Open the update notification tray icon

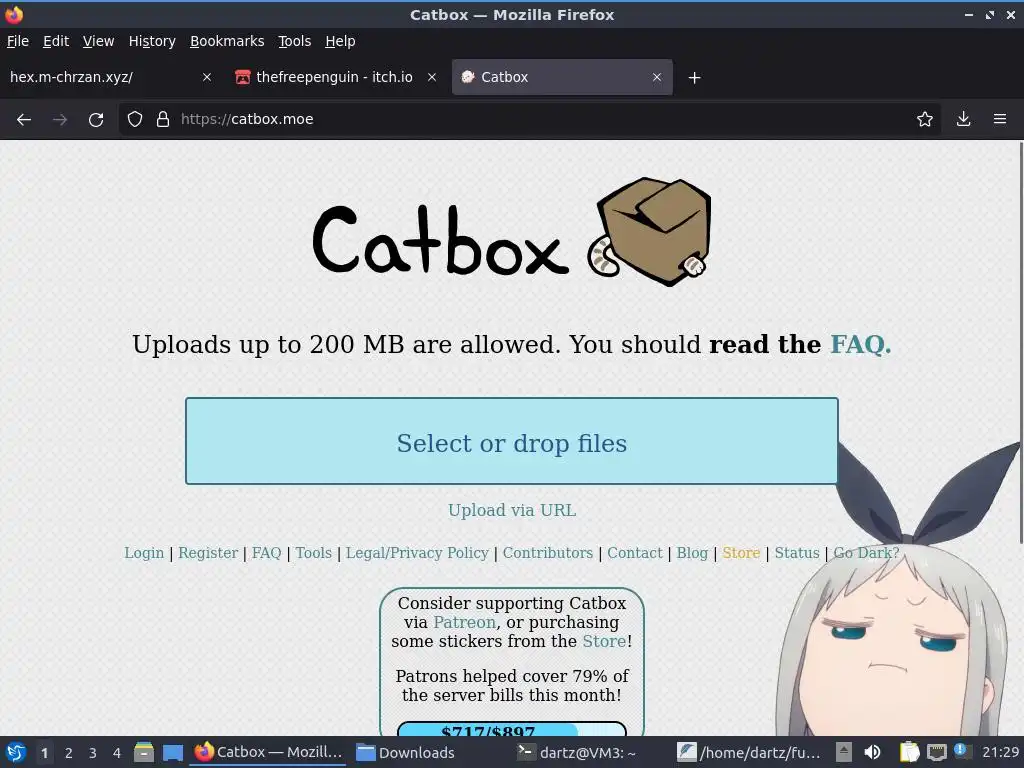[x=961, y=750]
